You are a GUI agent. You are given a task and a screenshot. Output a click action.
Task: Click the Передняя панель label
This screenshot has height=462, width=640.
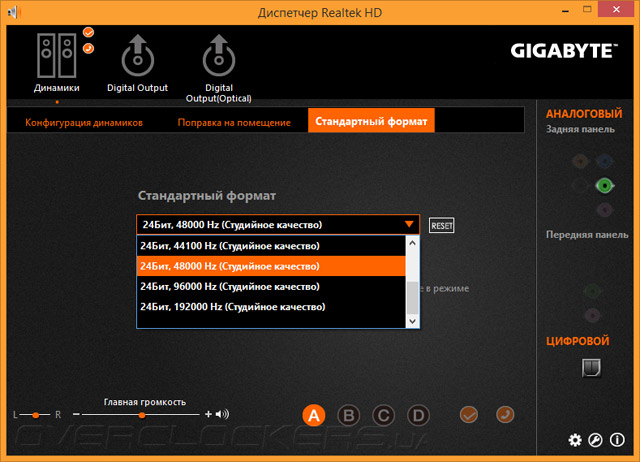pyautogui.click(x=587, y=235)
